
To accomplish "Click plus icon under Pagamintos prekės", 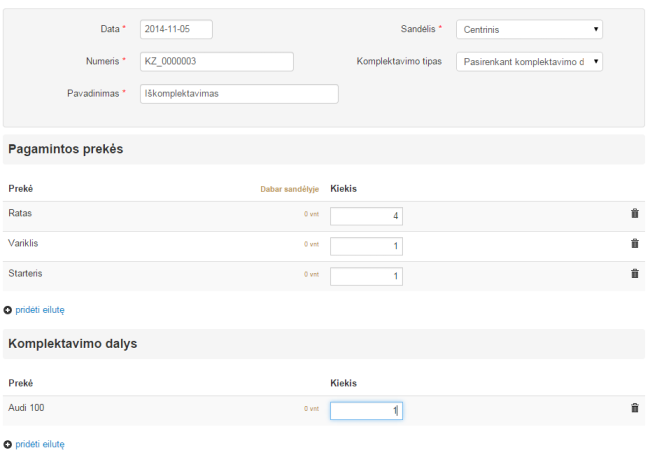I will (9, 310).
